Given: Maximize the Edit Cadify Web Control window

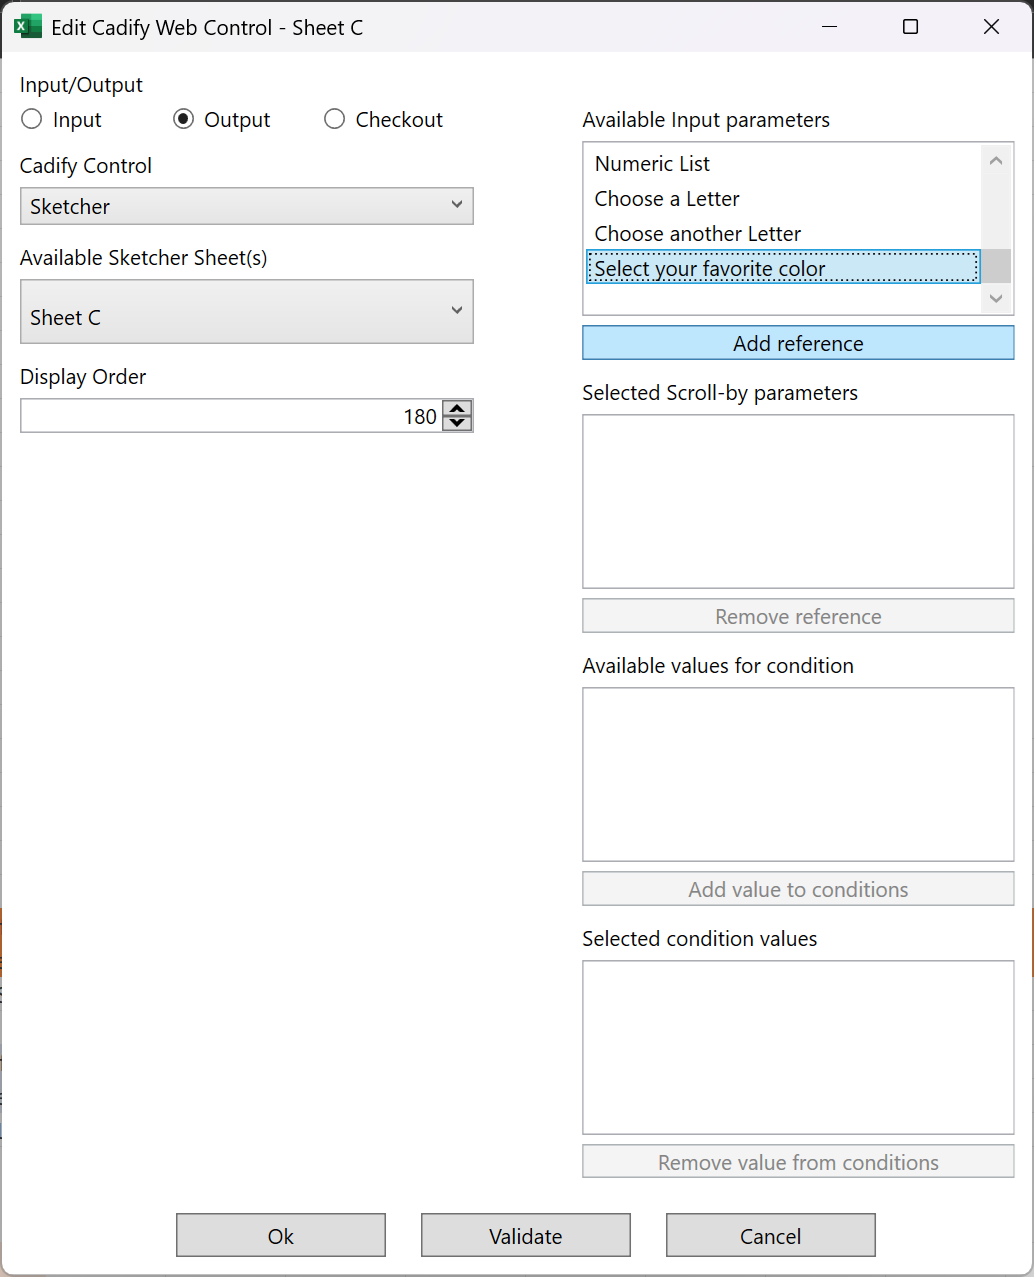Looking at the screenshot, I should pyautogui.click(x=910, y=27).
